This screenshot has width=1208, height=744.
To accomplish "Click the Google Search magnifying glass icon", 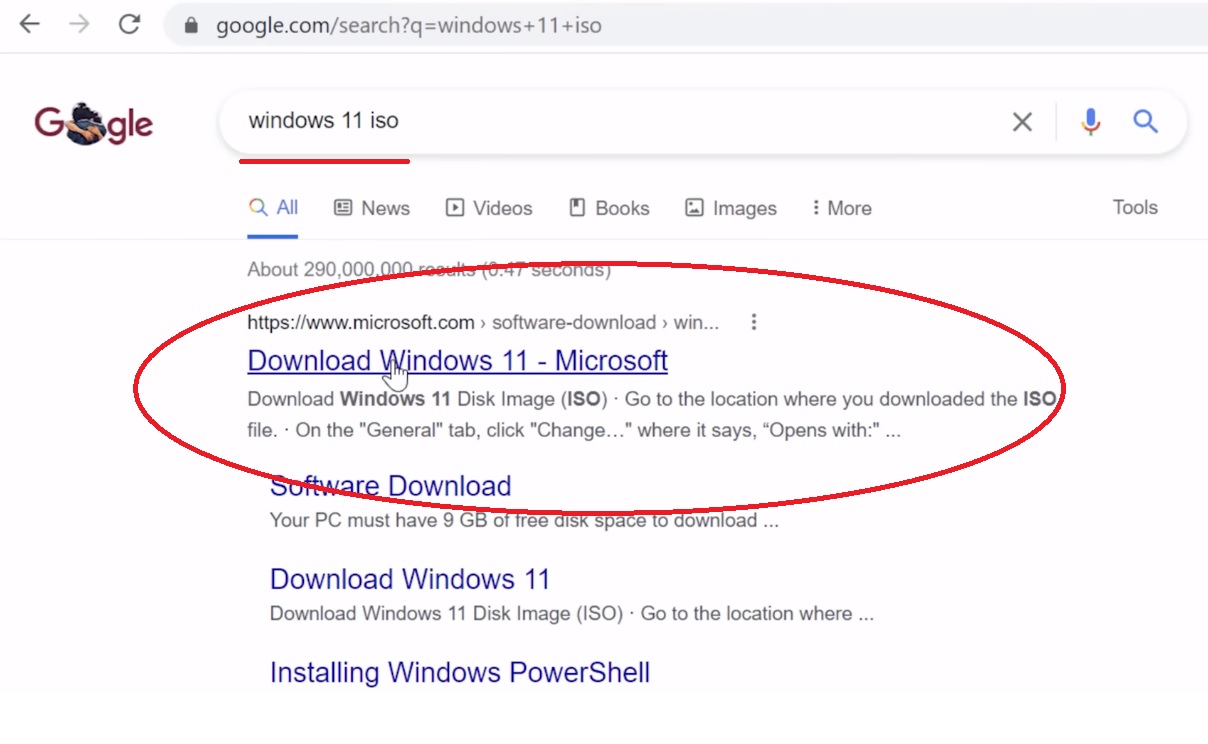I will (1144, 121).
